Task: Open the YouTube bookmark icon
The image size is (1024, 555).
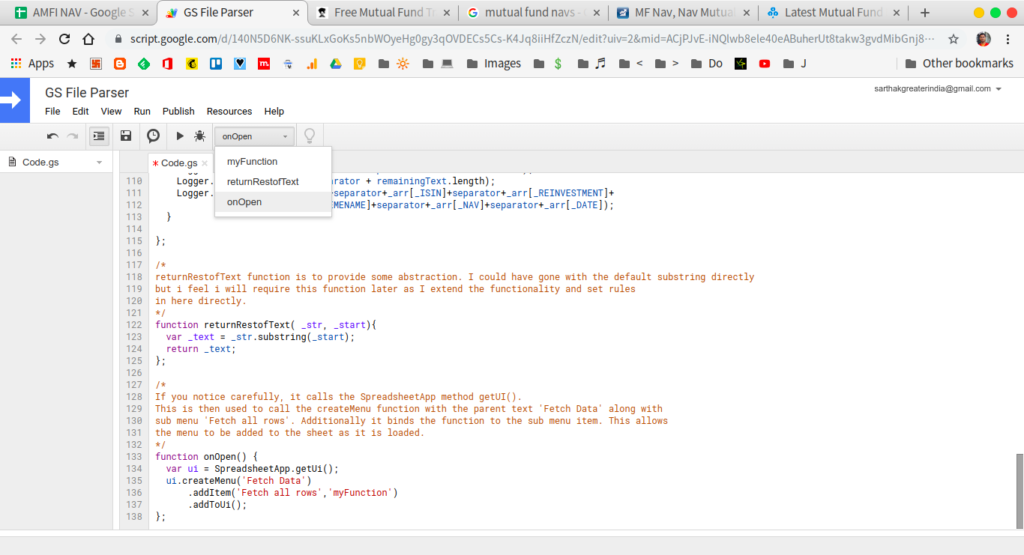Action: tap(765, 63)
